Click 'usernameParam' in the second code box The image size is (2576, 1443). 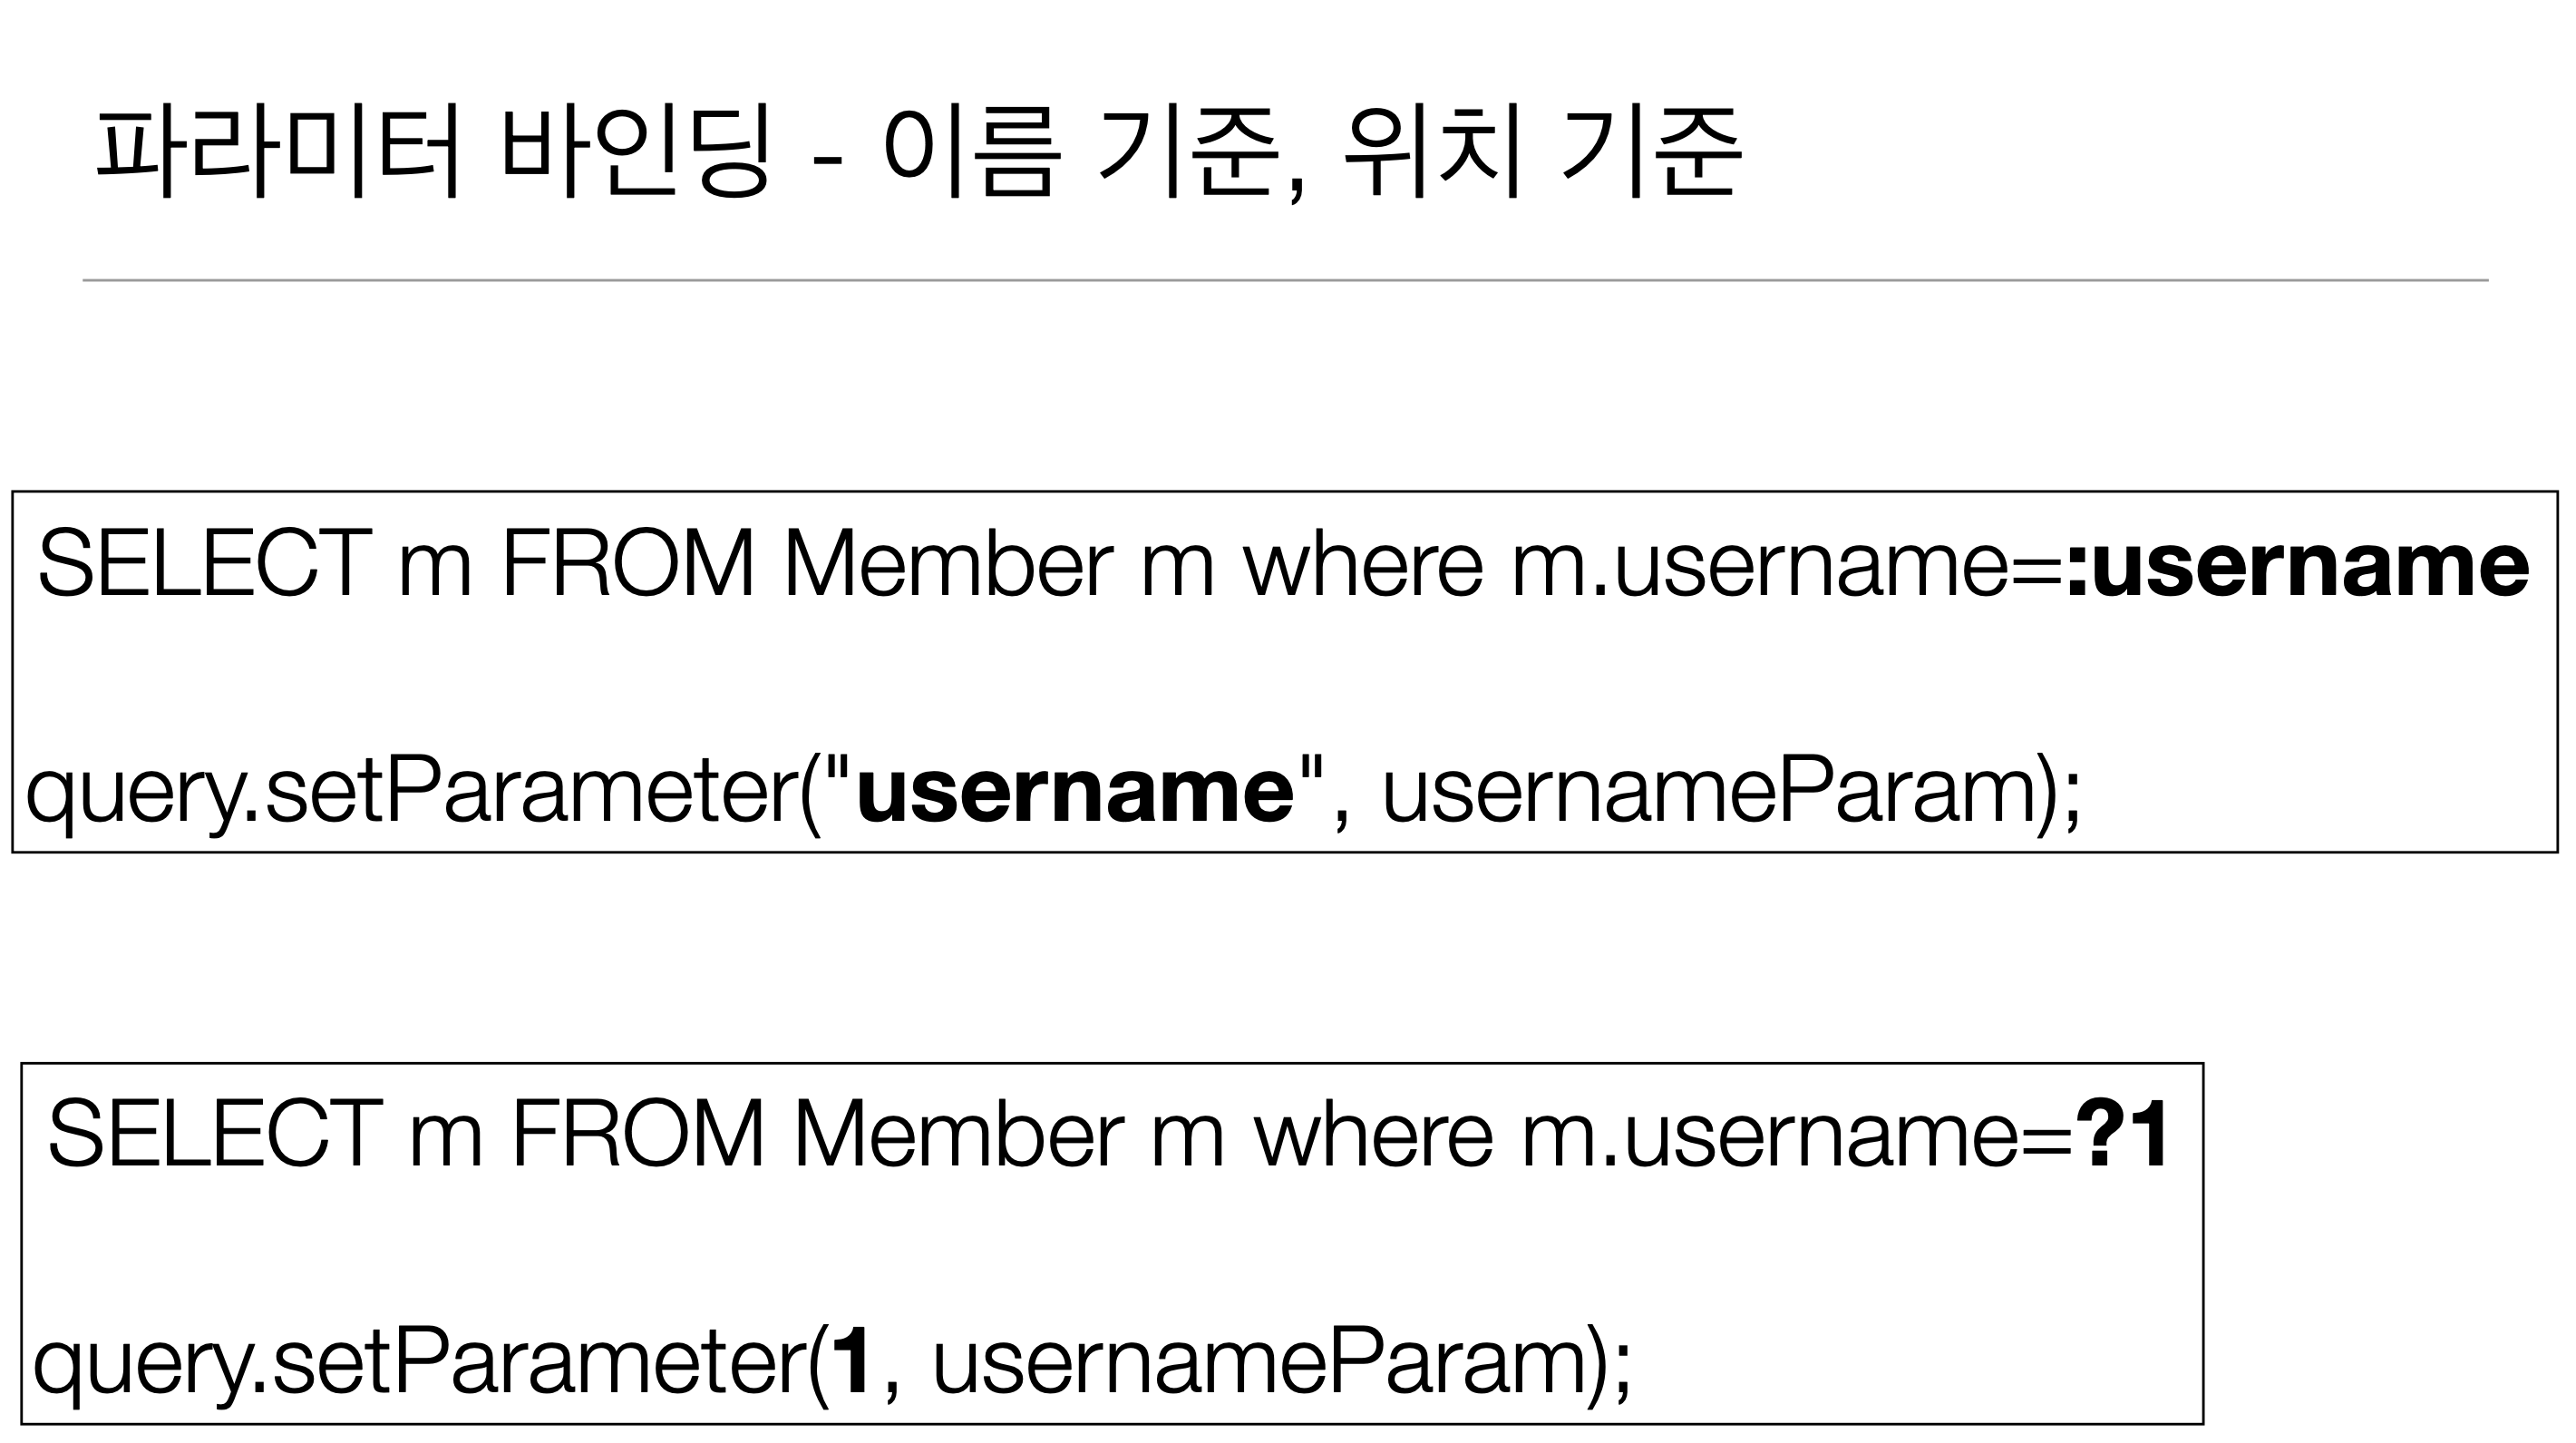[1258, 1362]
